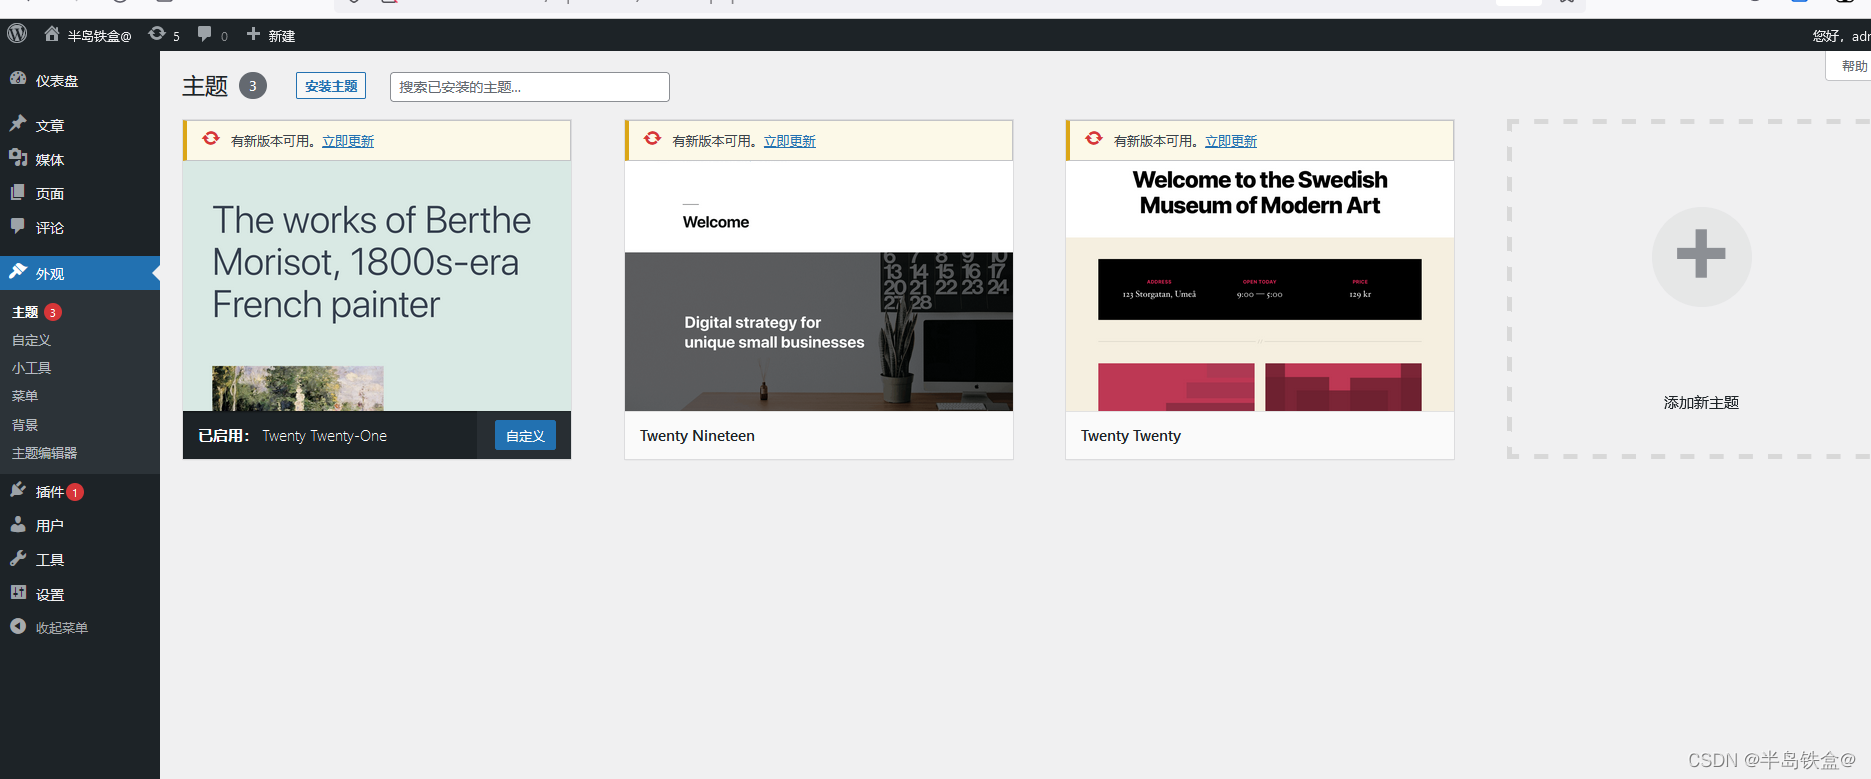Click 立即更新 link for Twenty Twenty
1871x779 pixels.
pos(1231,141)
